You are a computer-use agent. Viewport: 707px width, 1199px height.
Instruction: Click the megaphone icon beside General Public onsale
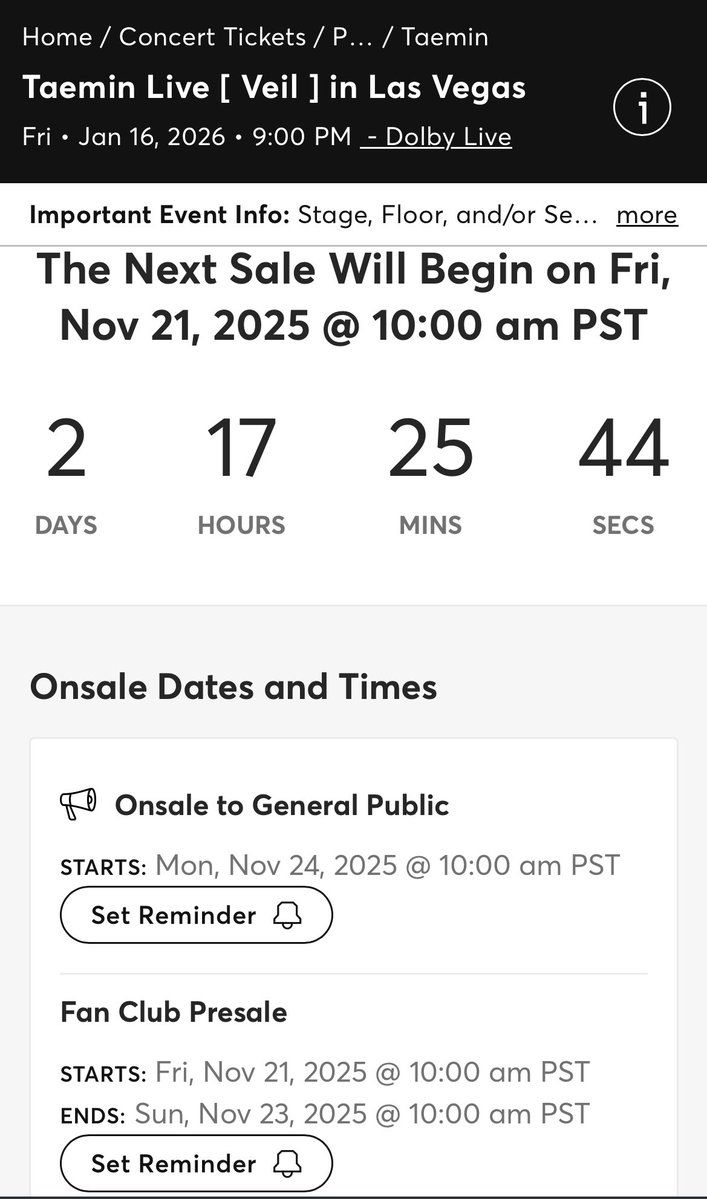pos(78,804)
